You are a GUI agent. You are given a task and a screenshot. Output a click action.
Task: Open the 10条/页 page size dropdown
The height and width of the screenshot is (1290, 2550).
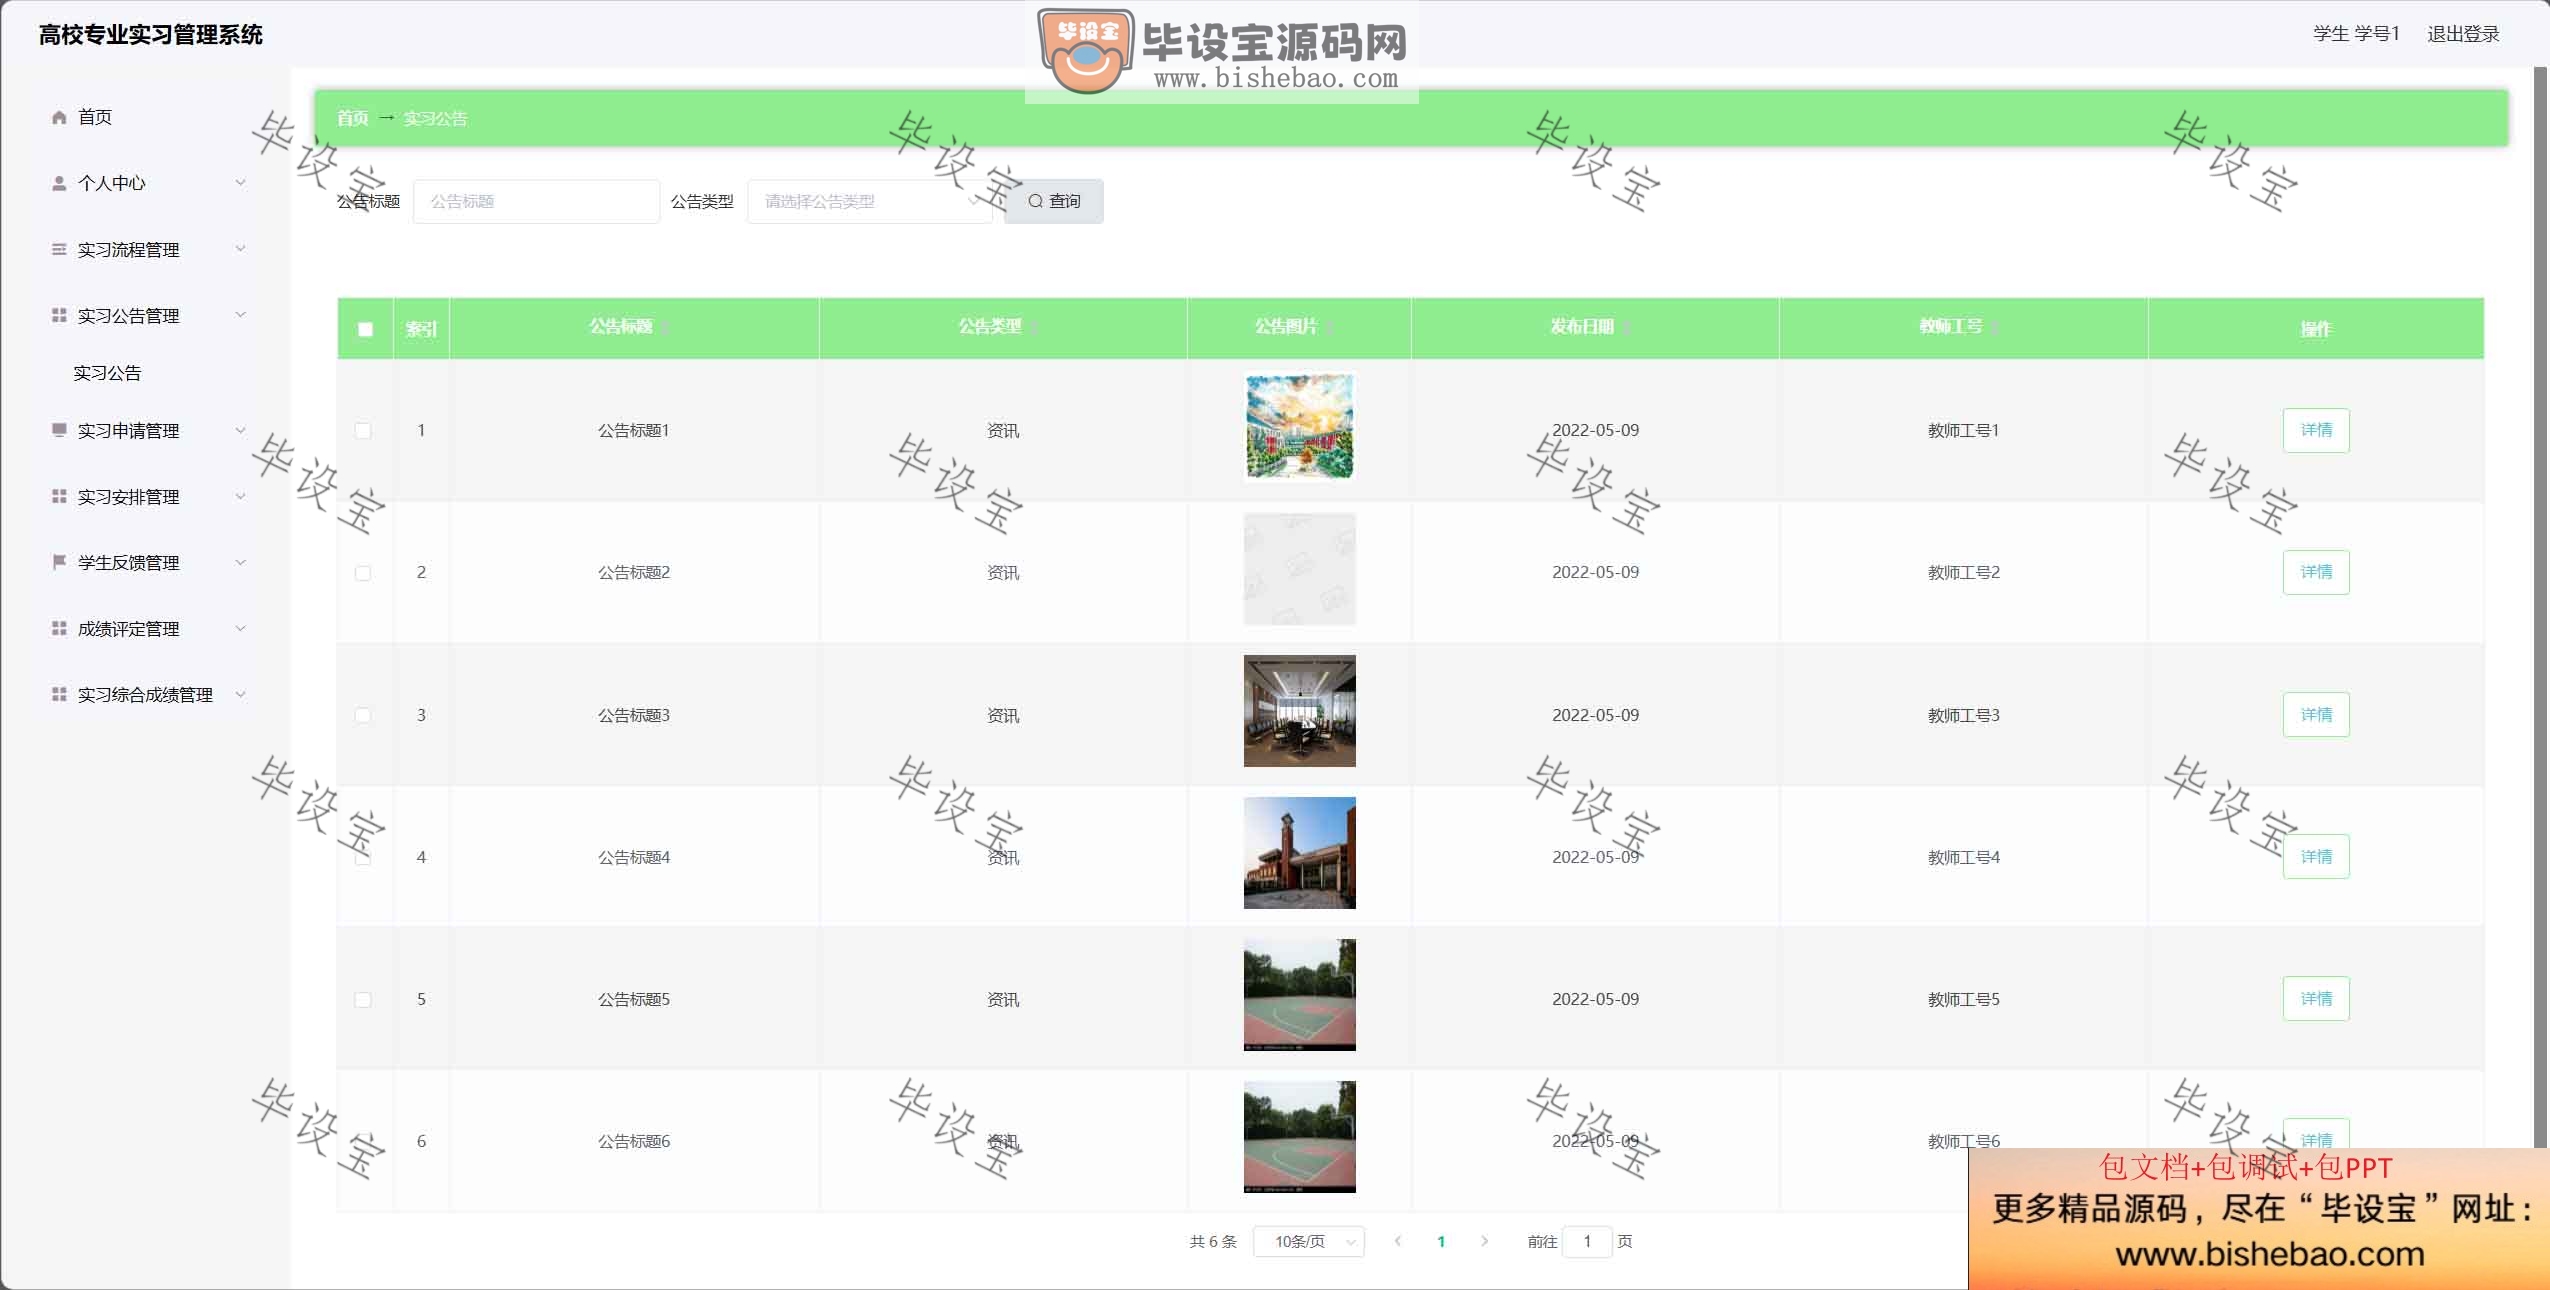pos(1309,1241)
